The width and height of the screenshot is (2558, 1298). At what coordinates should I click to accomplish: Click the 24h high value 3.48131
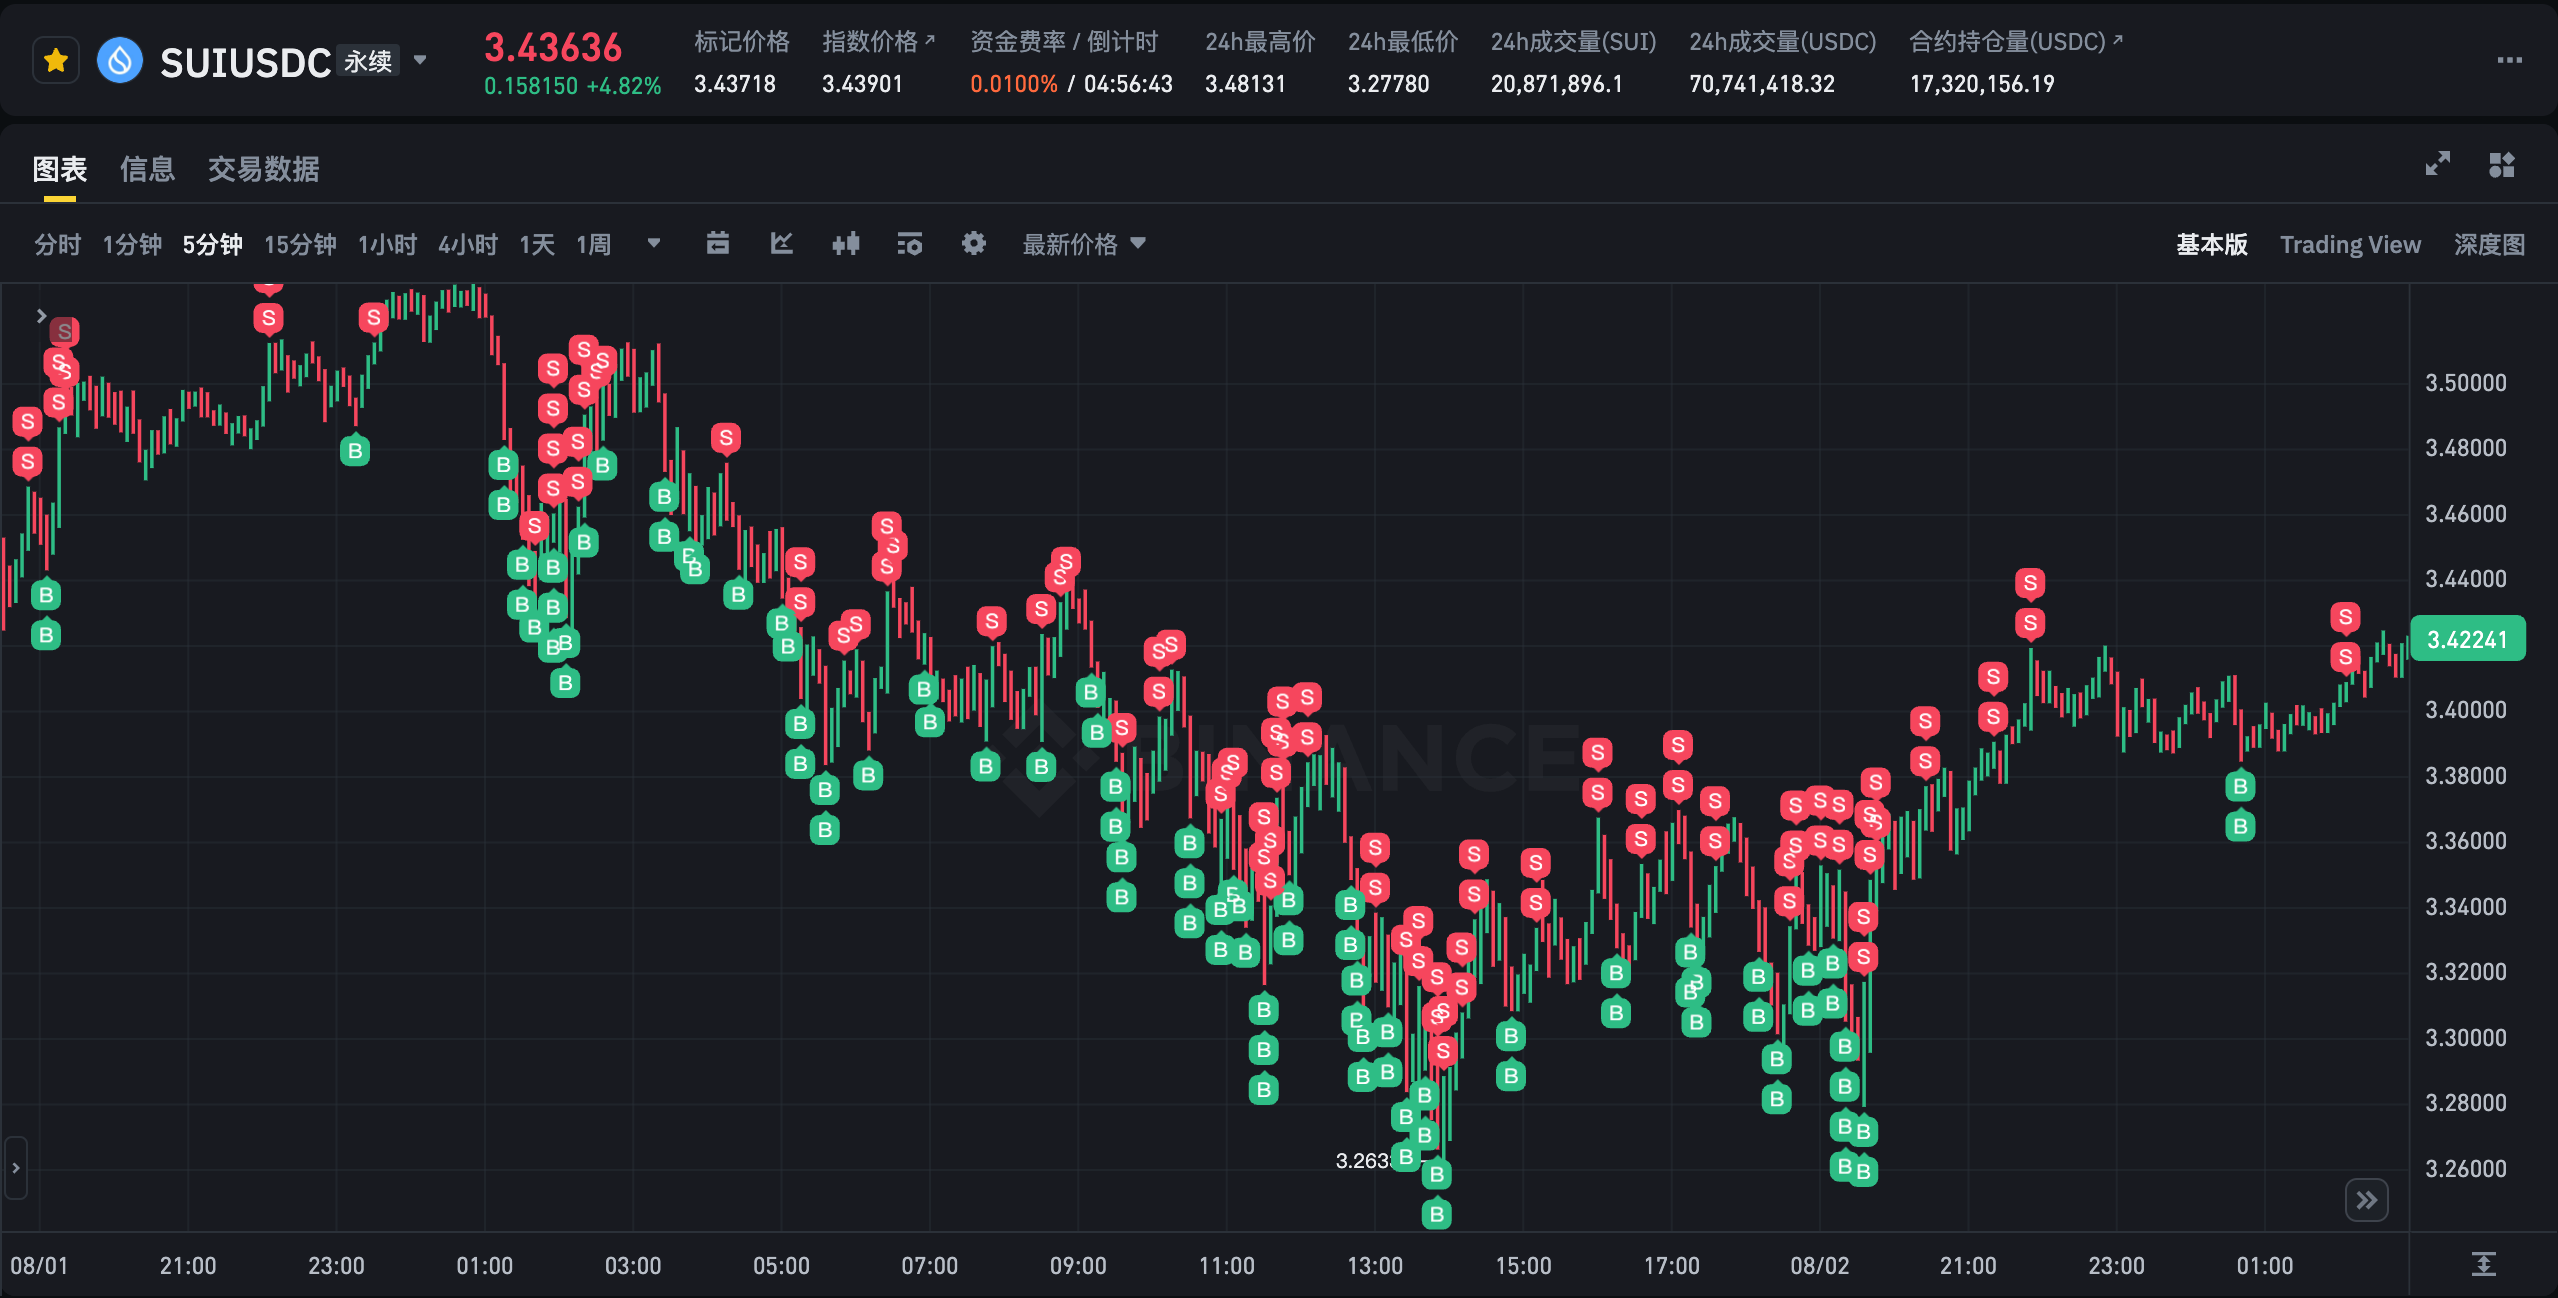[x=1245, y=83]
